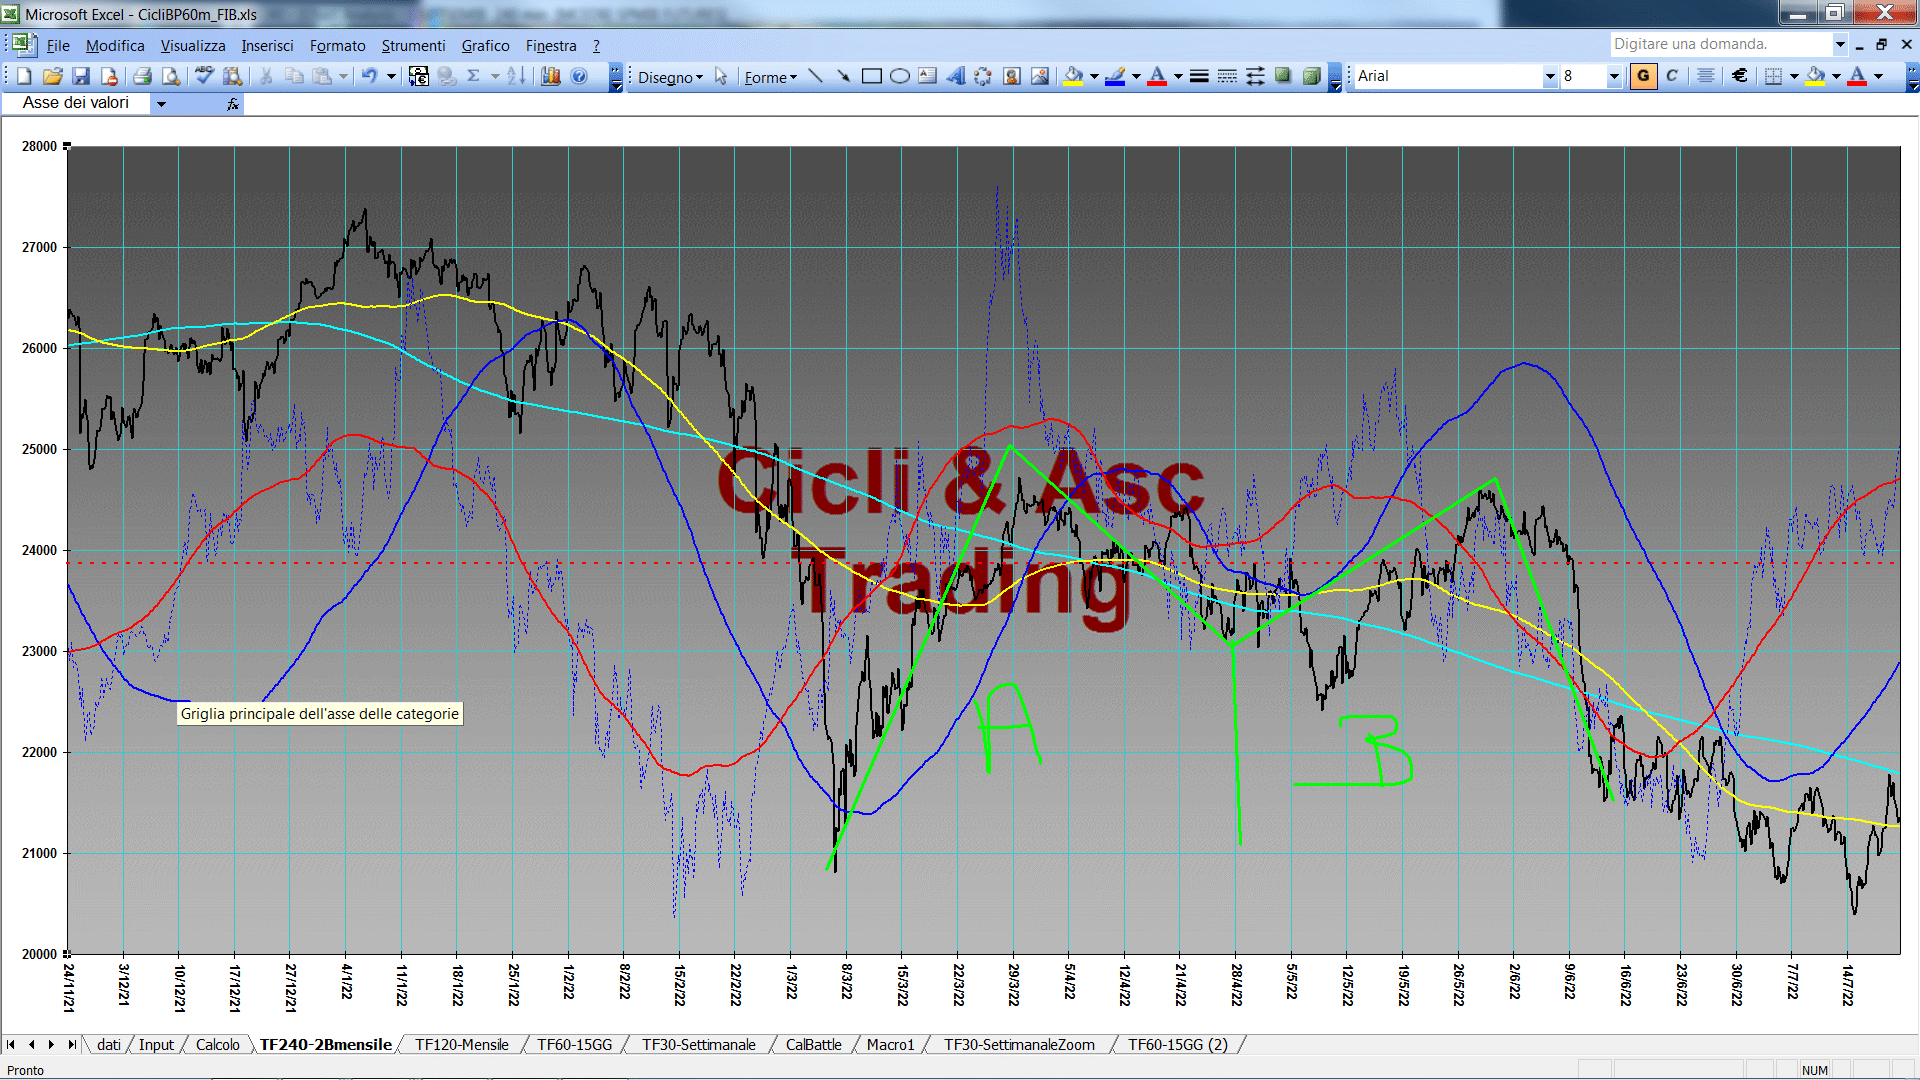Open the AutoSum functions dropdown arrow
This screenshot has height=1080, width=1920.
pos(495,76)
